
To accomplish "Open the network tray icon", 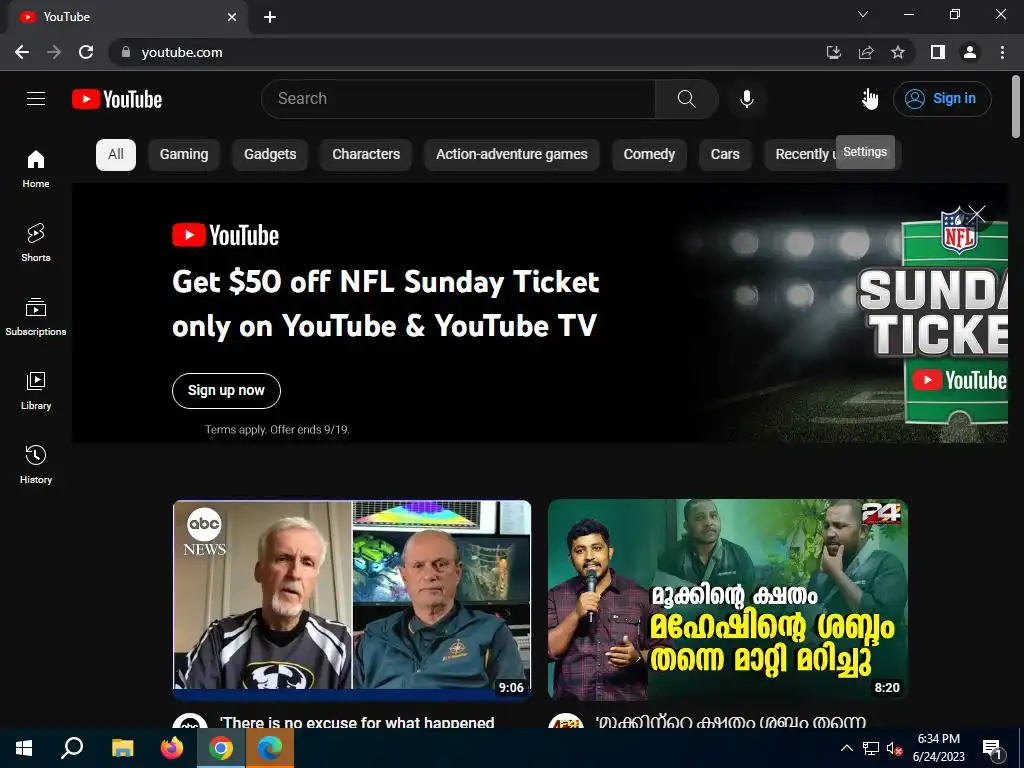I will pos(871,748).
